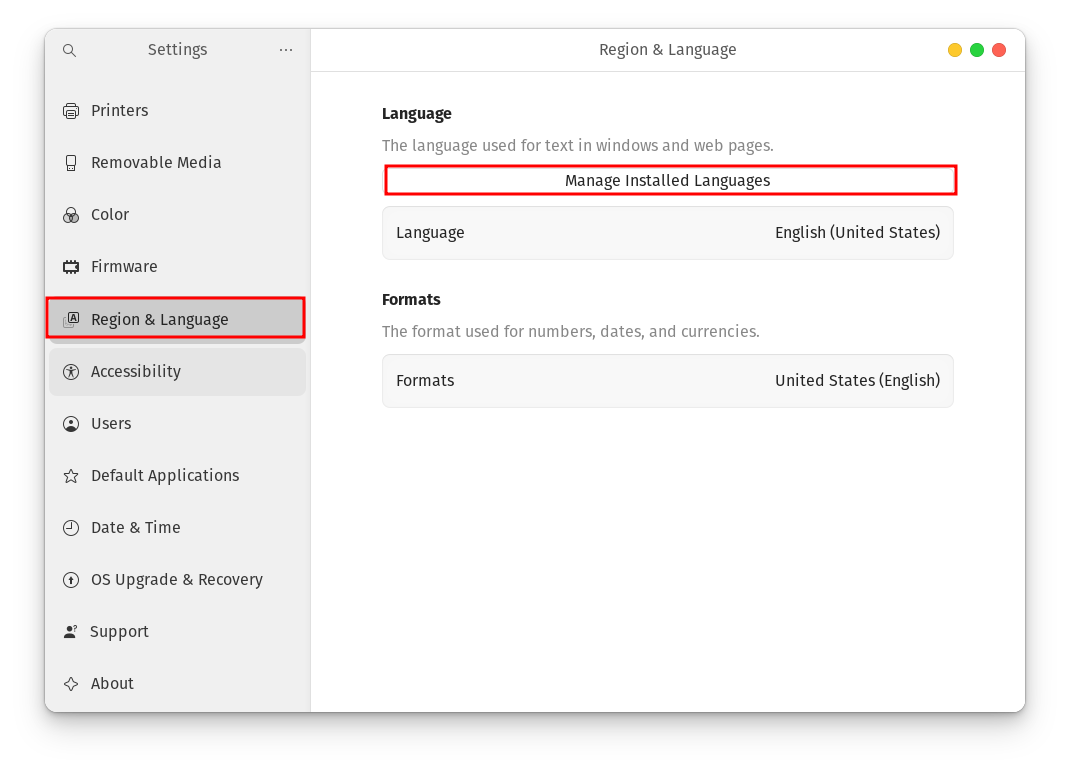Click the green maximize window button
Screen dimensions: 1070x773
pos(977,50)
